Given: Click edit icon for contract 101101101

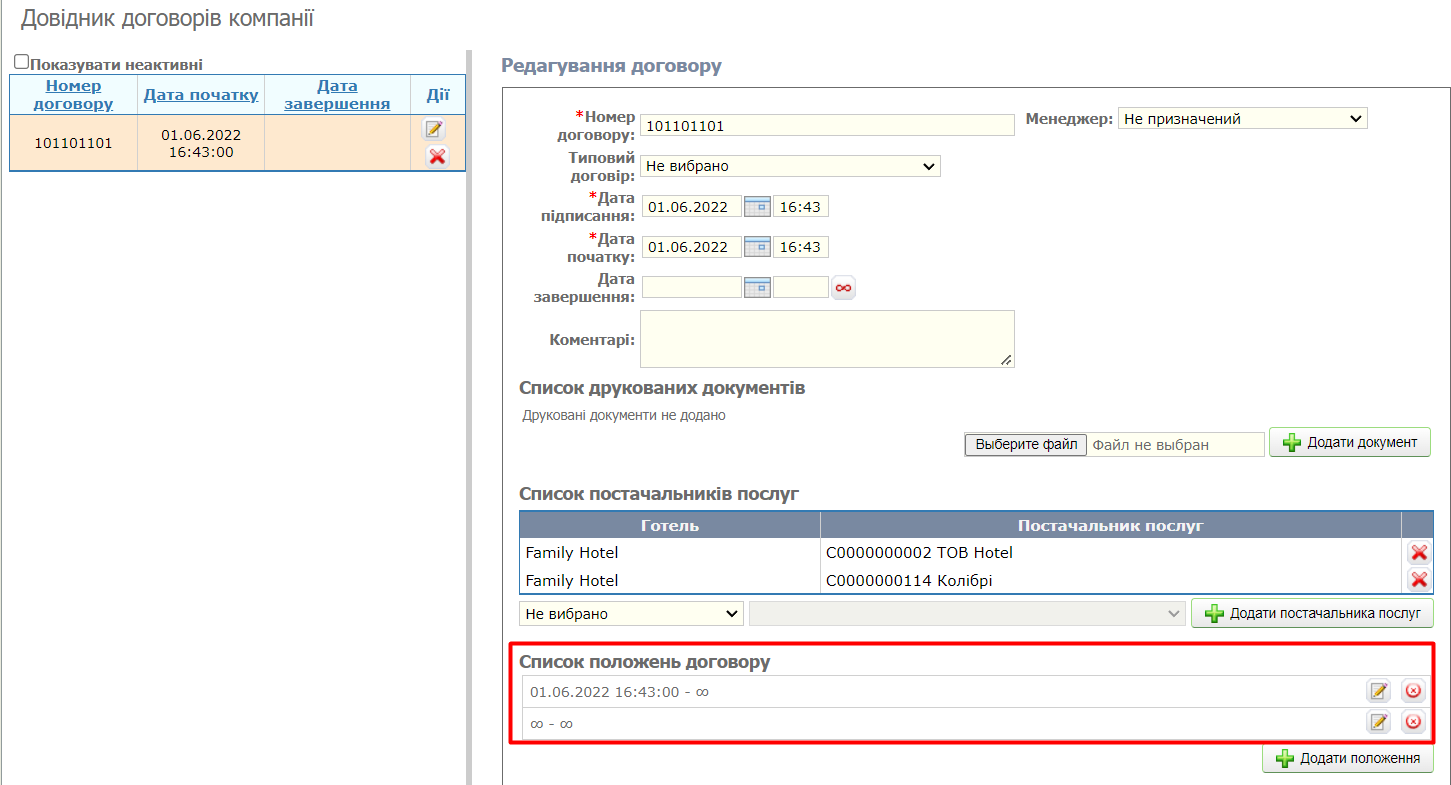Looking at the screenshot, I should (x=434, y=129).
